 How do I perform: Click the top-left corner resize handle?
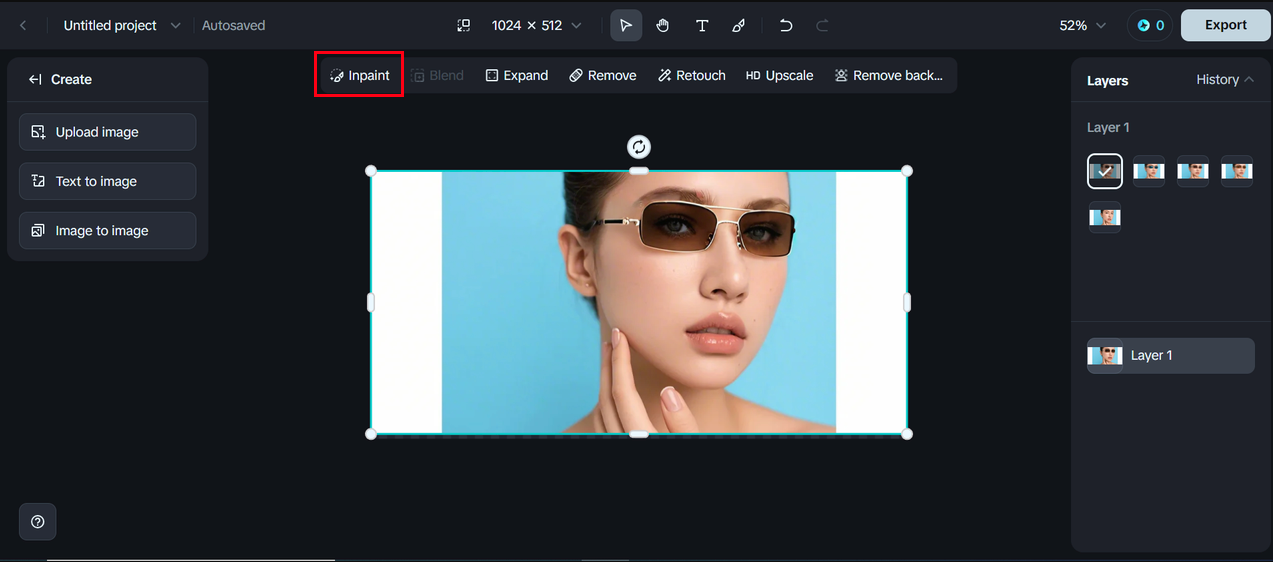[371, 171]
